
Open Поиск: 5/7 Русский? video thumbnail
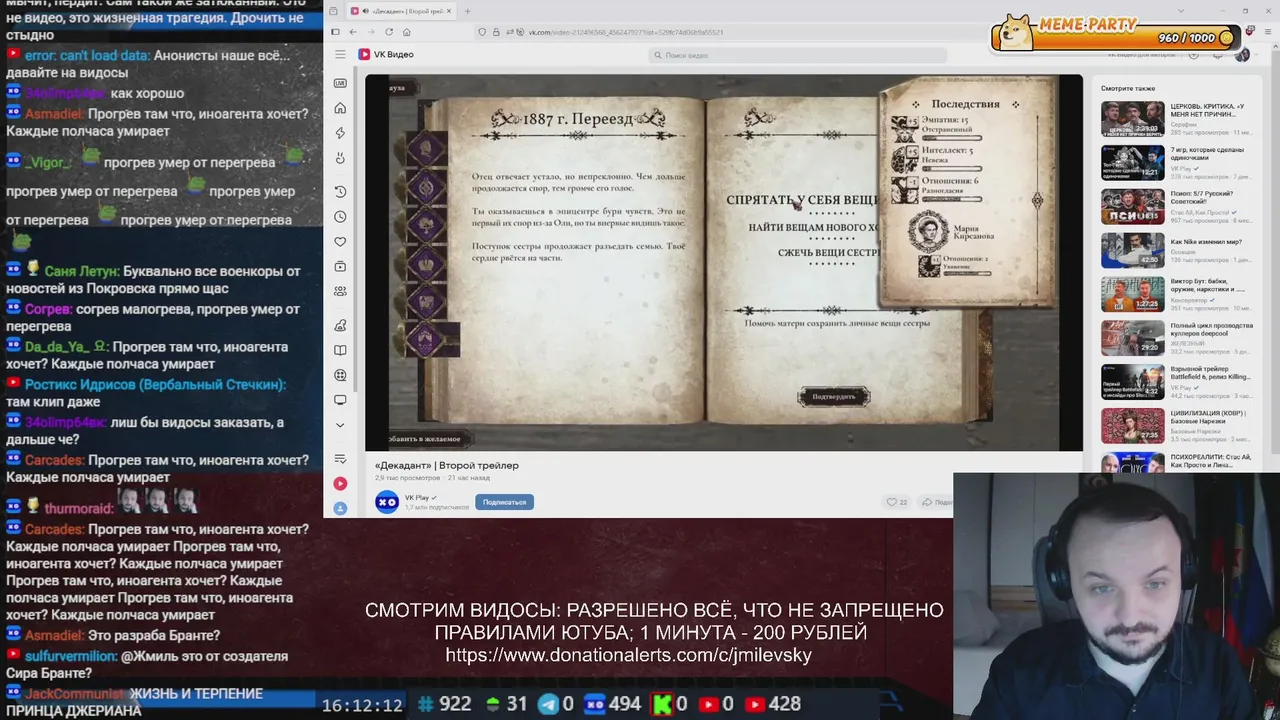1132,207
